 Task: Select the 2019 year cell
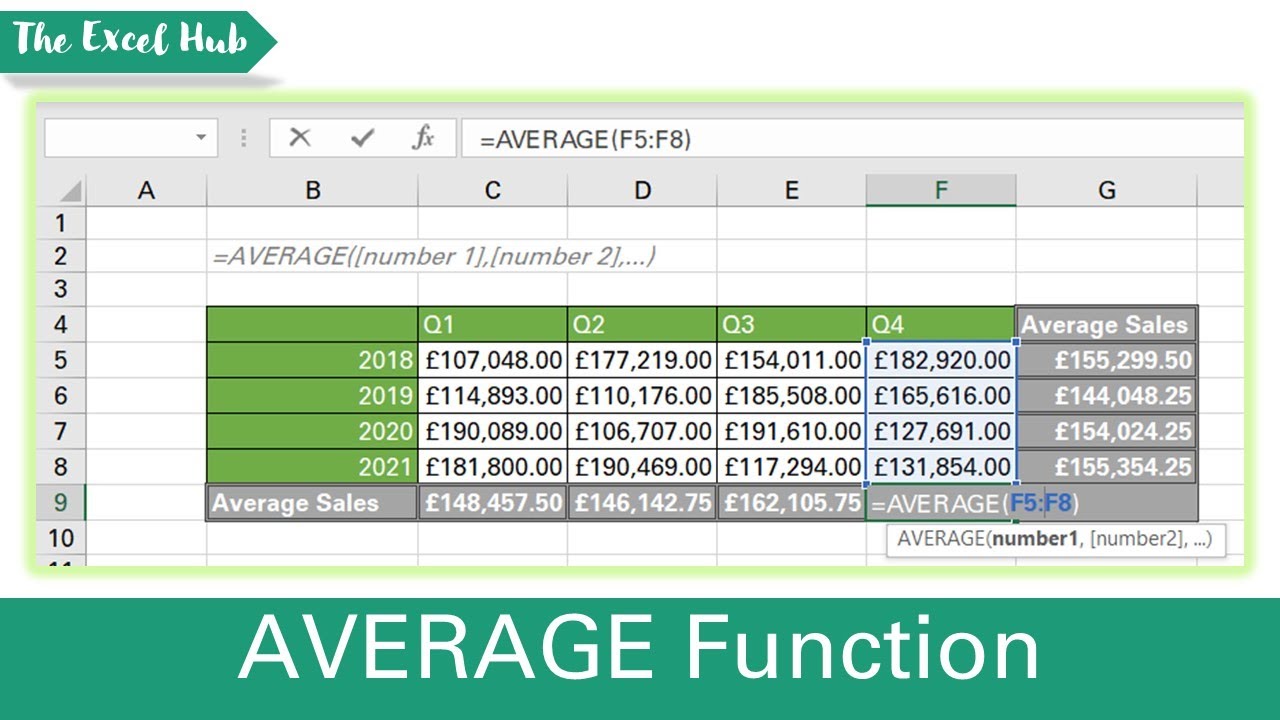point(313,395)
